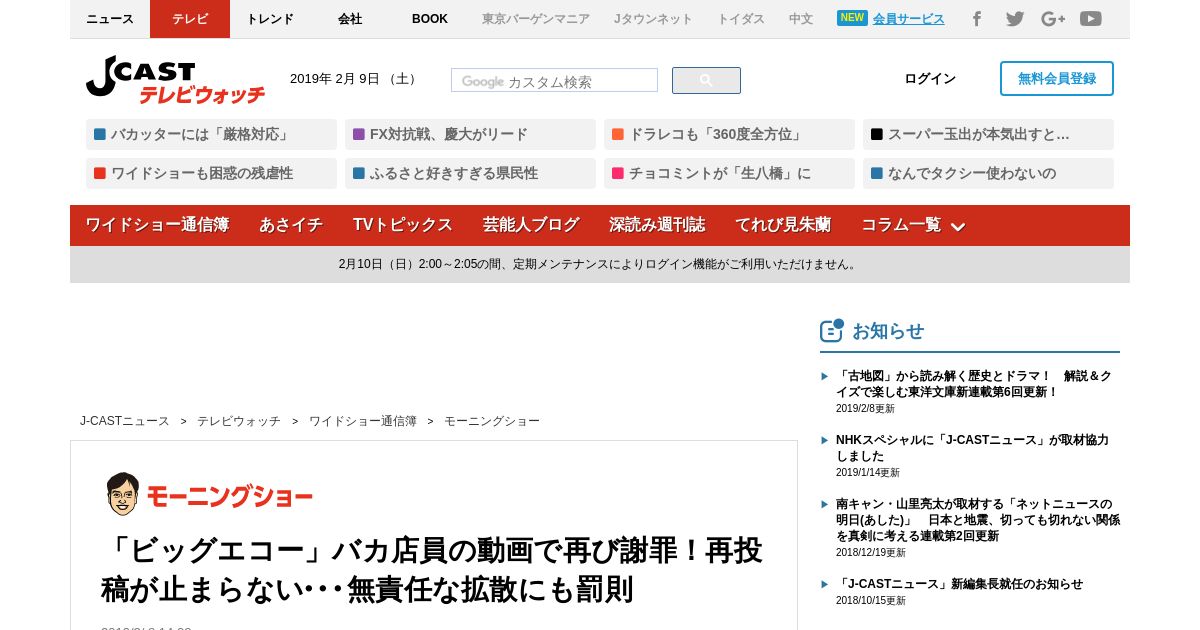Viewport: 1200px width, 630px height.
Task: Open NHKスペシャルに取材協力 notice
Action: [972, 448]
